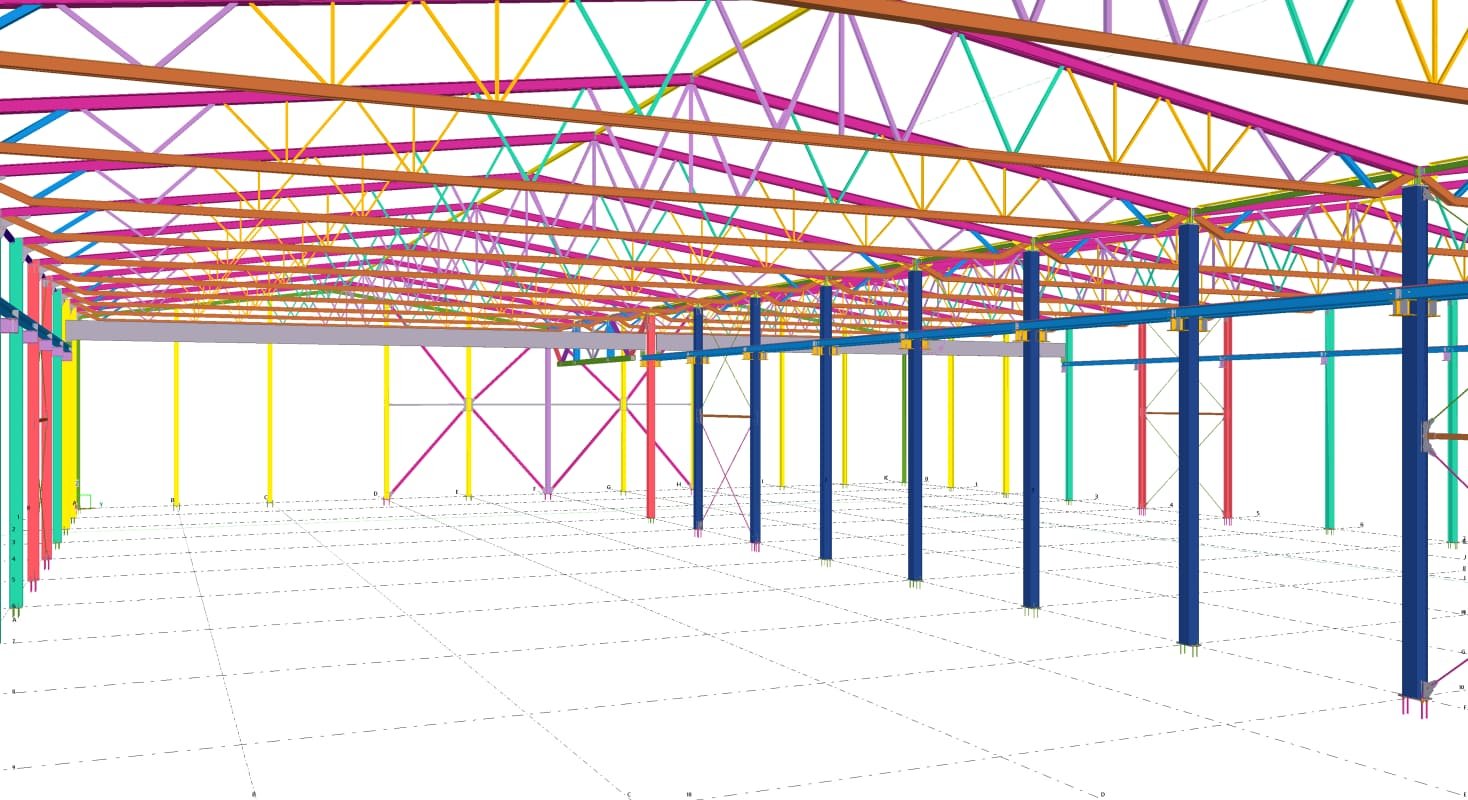
Task: Select brown strut between the right red columns
Action: pos(1184,413)
